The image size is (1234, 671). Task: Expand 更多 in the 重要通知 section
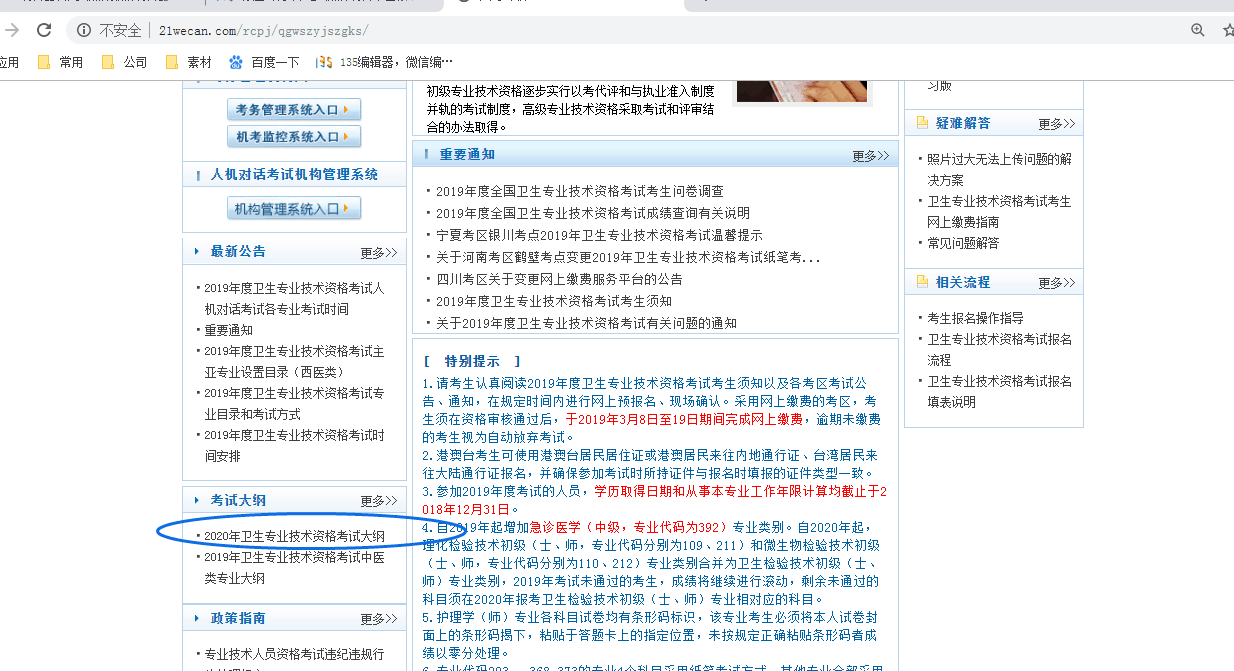(870, 156)
